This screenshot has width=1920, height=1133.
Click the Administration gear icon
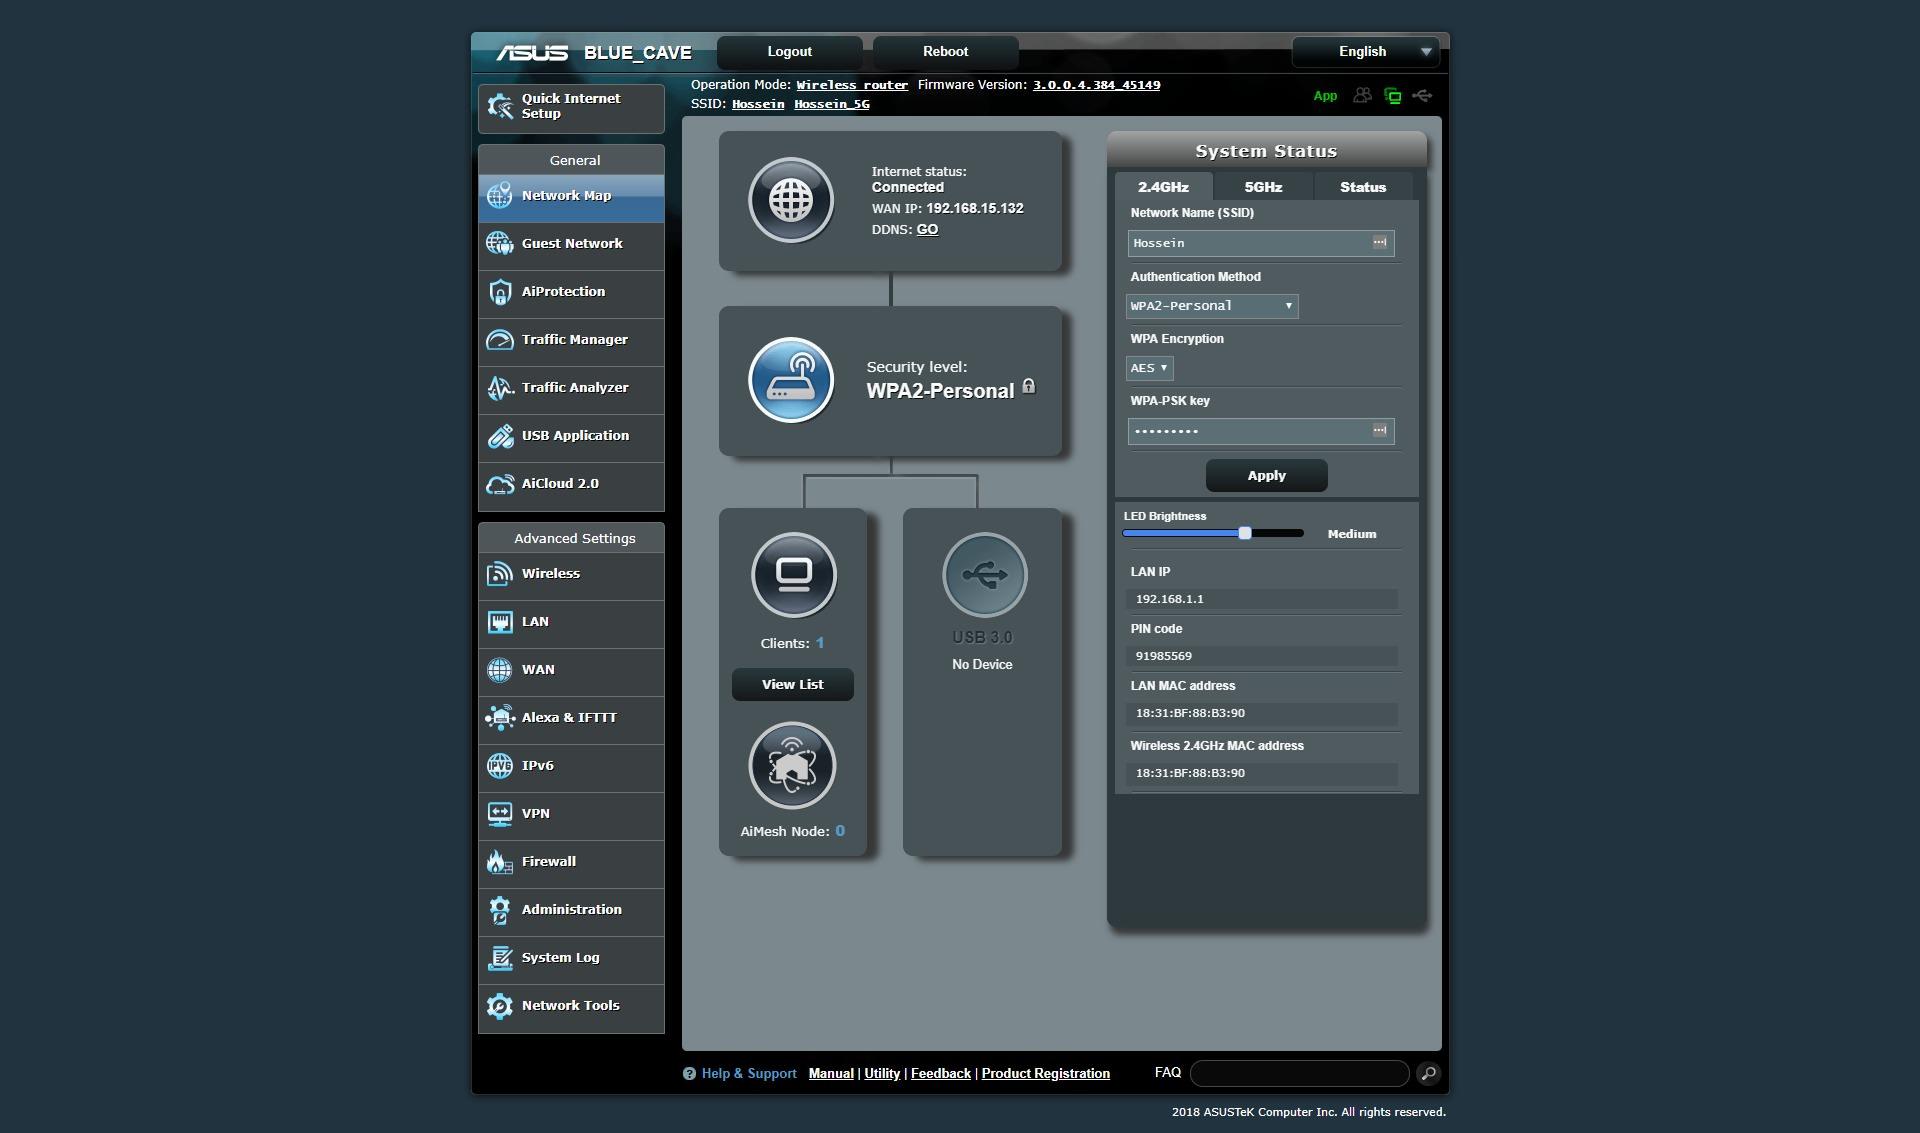[500, 909]
